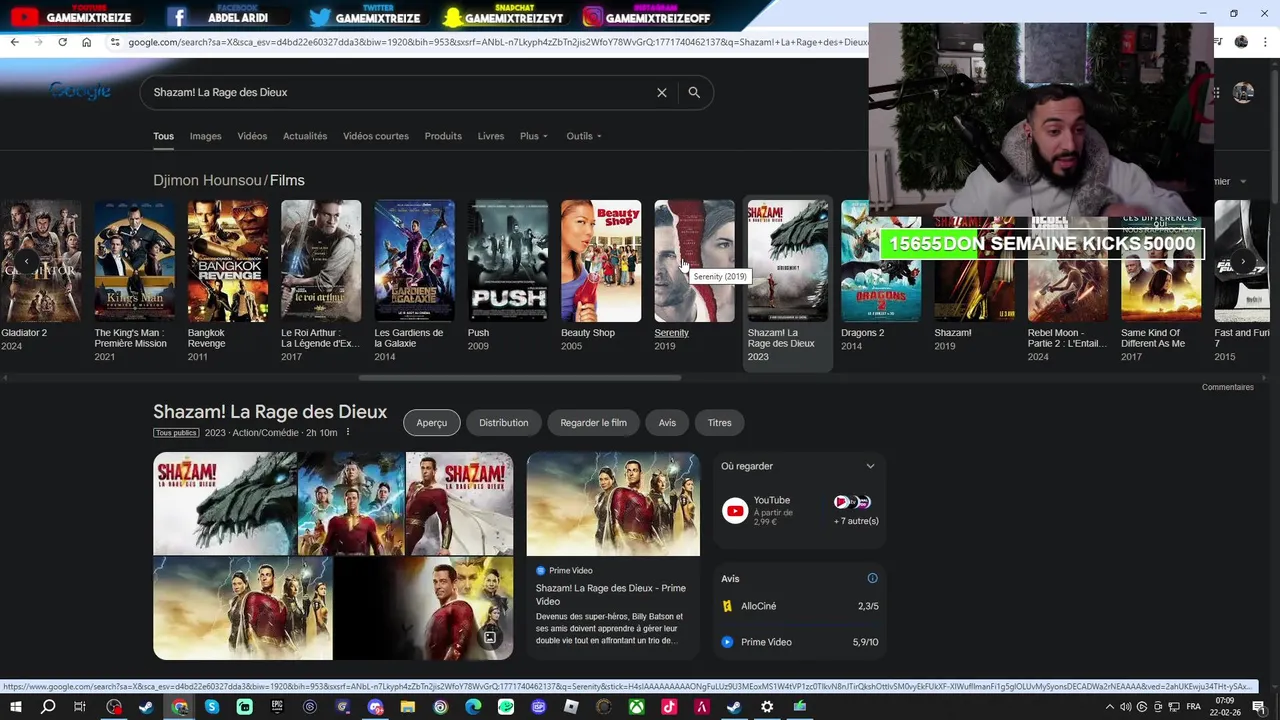1280x720 pixels.
Task: Click the magnifier search button
Action: 694,92
